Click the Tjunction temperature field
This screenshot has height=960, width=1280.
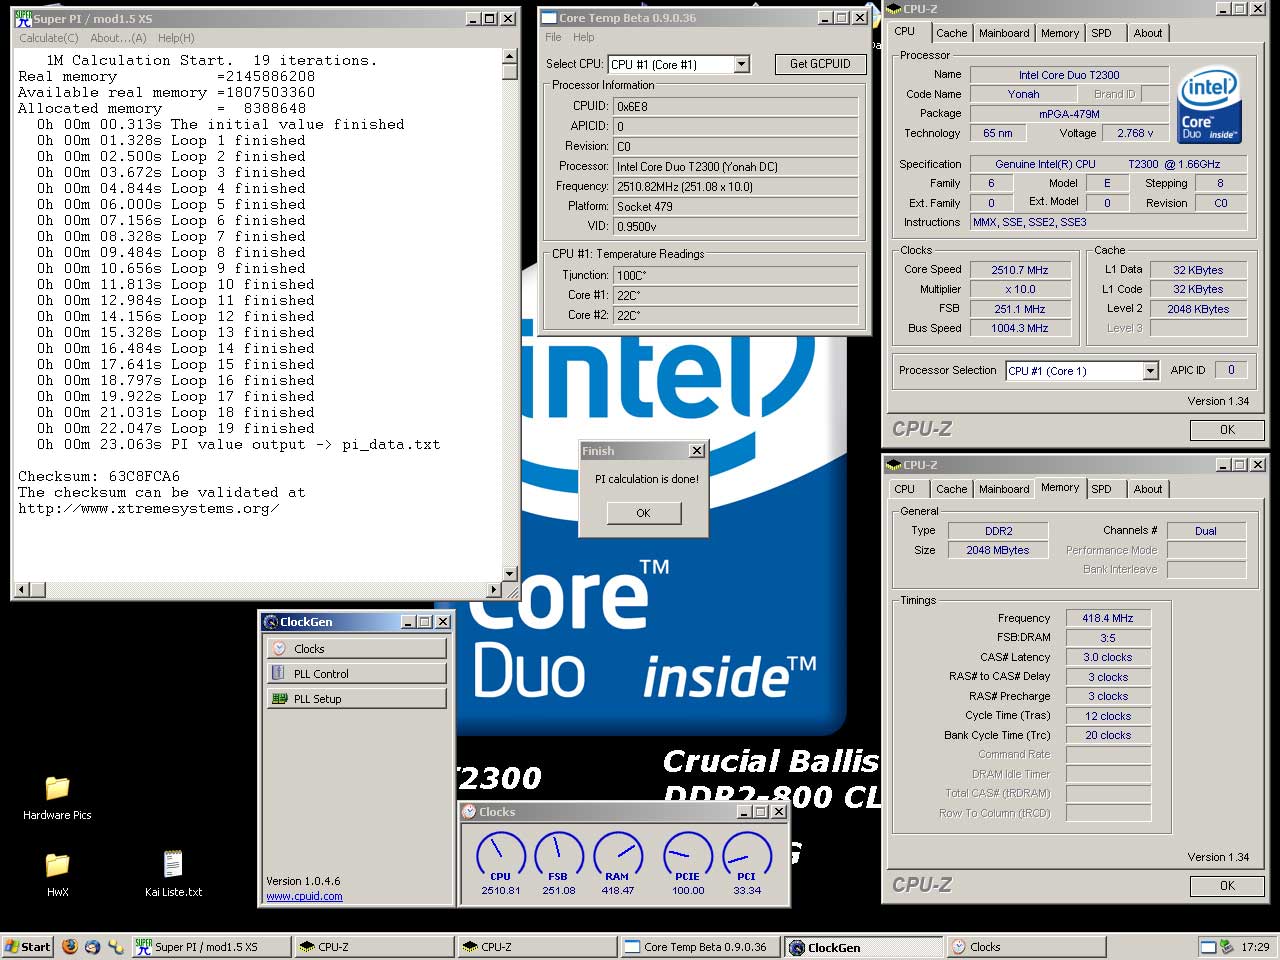(x=735, y=275)
